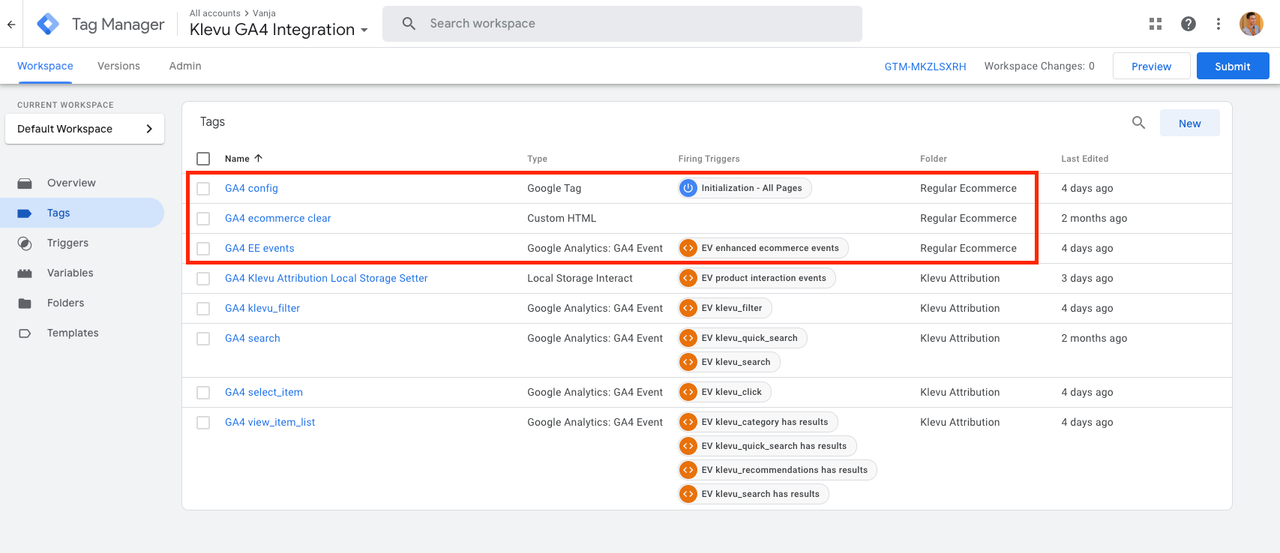Open the Google apps grid

[x=1156, y=24]
